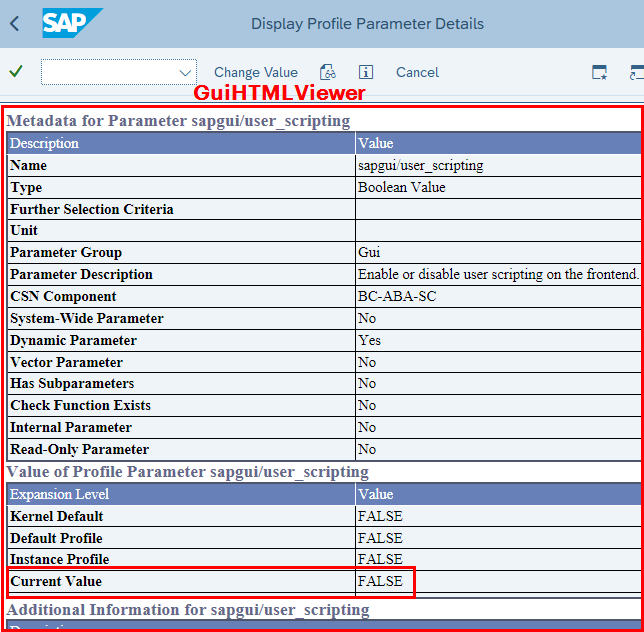Click the 'Enable or disable user scripting' text
Screen dimensions: 644x632
pos(498,274)
